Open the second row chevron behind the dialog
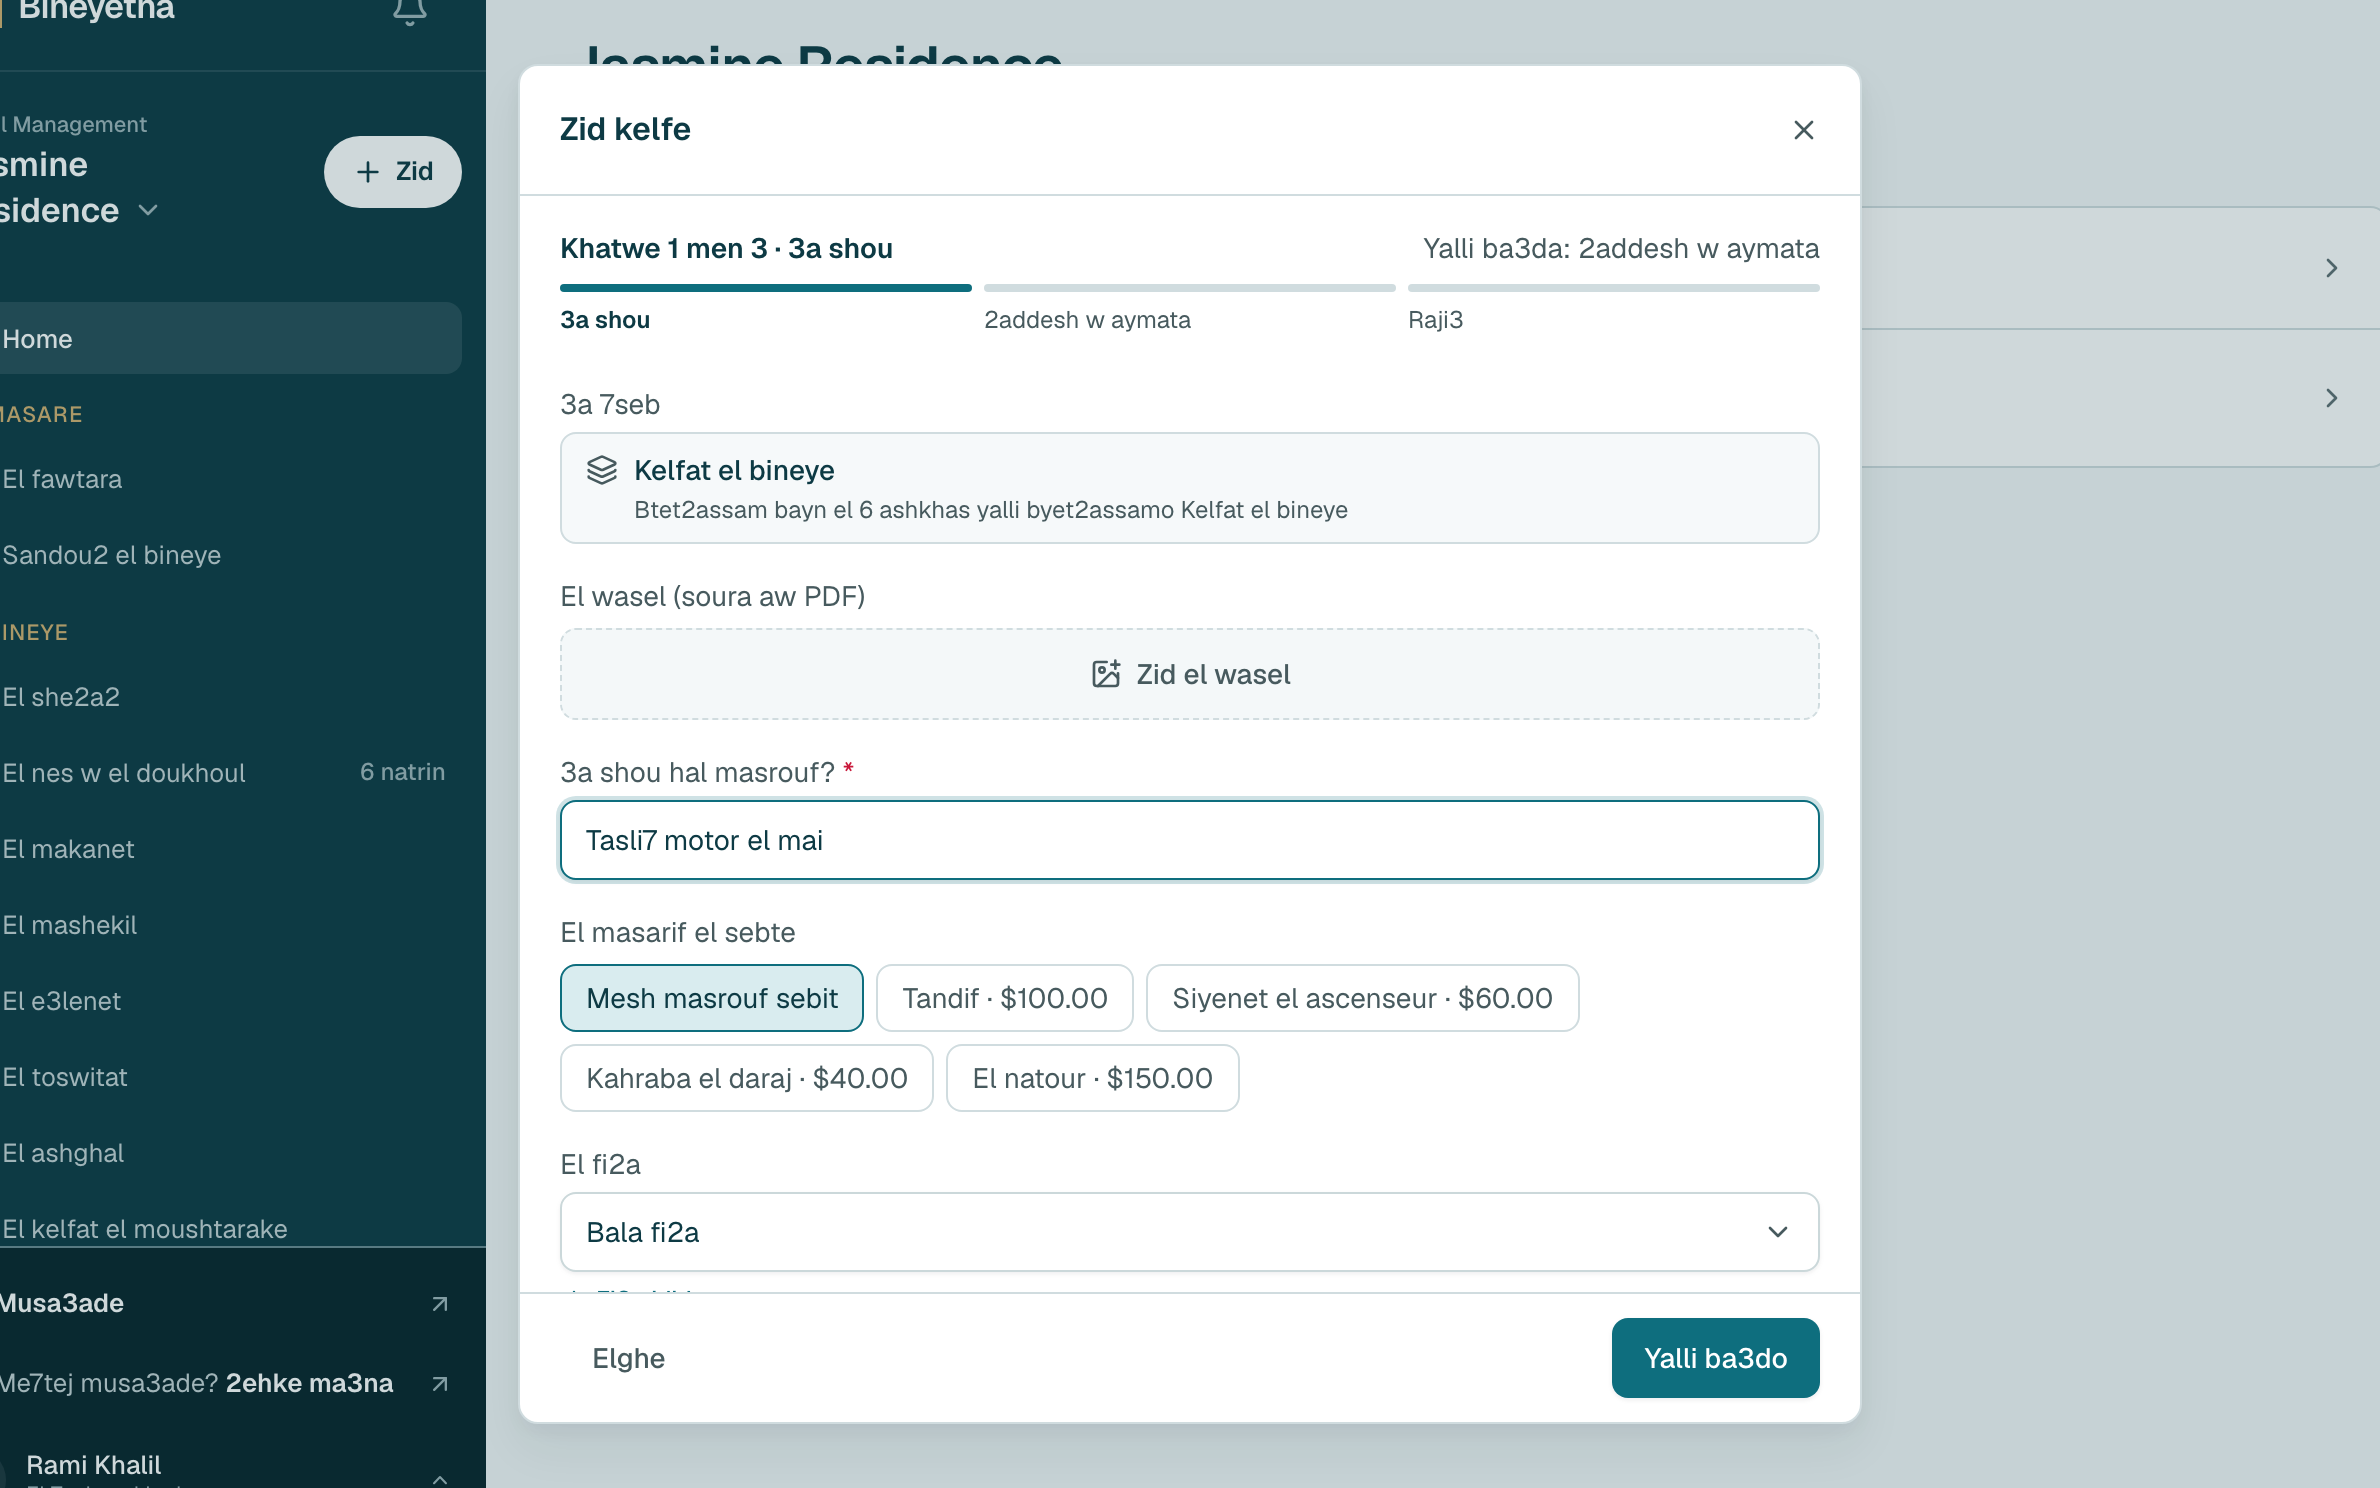 tap(2331, 398)
